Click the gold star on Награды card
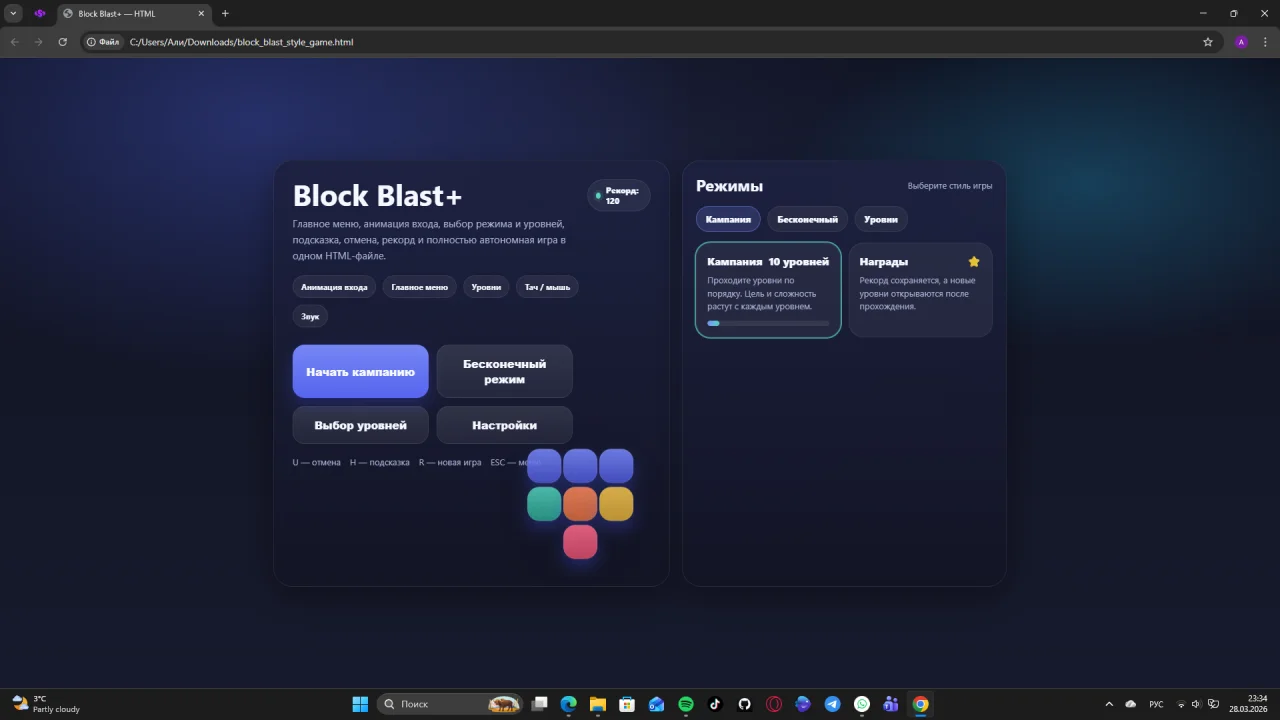 (x=974, y=262)
